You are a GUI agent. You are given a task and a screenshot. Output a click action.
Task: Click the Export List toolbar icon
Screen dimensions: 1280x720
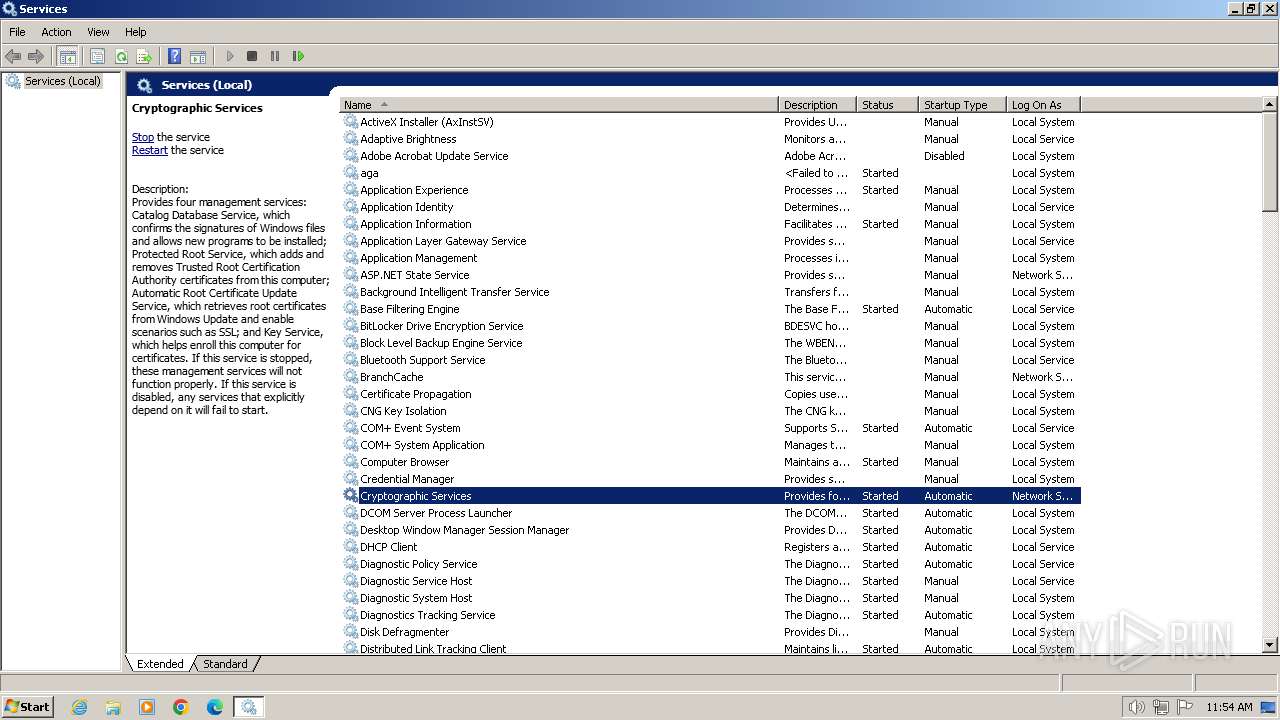tap(144, 56)
